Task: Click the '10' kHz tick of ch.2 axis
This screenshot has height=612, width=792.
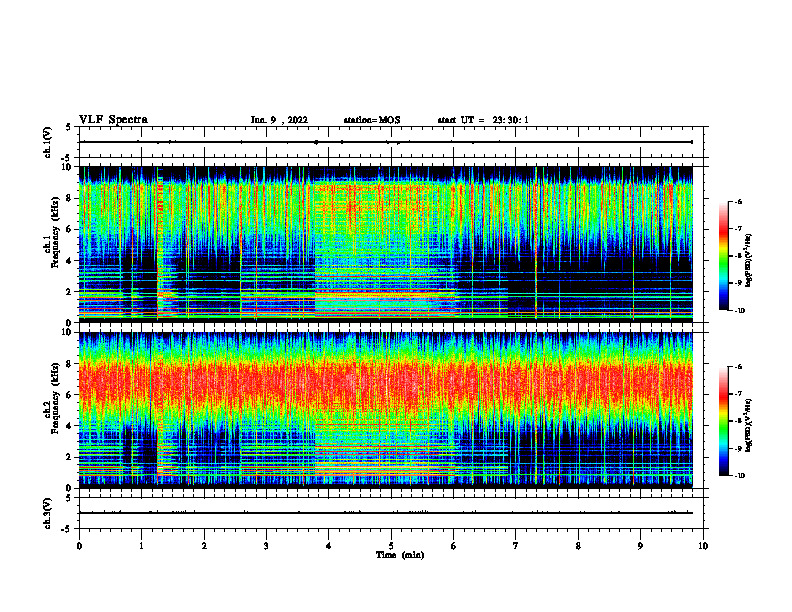Action: pos(67,332)
